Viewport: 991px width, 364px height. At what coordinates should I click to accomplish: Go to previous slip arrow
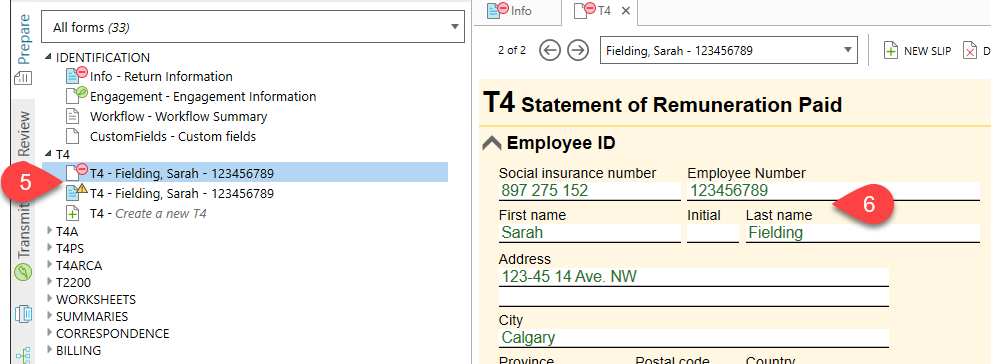550,51
